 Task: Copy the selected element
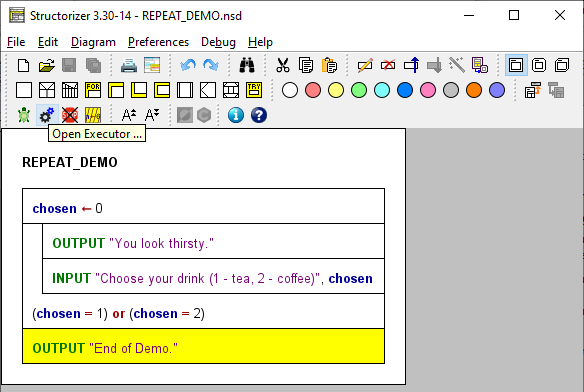[x=306, y=66]
